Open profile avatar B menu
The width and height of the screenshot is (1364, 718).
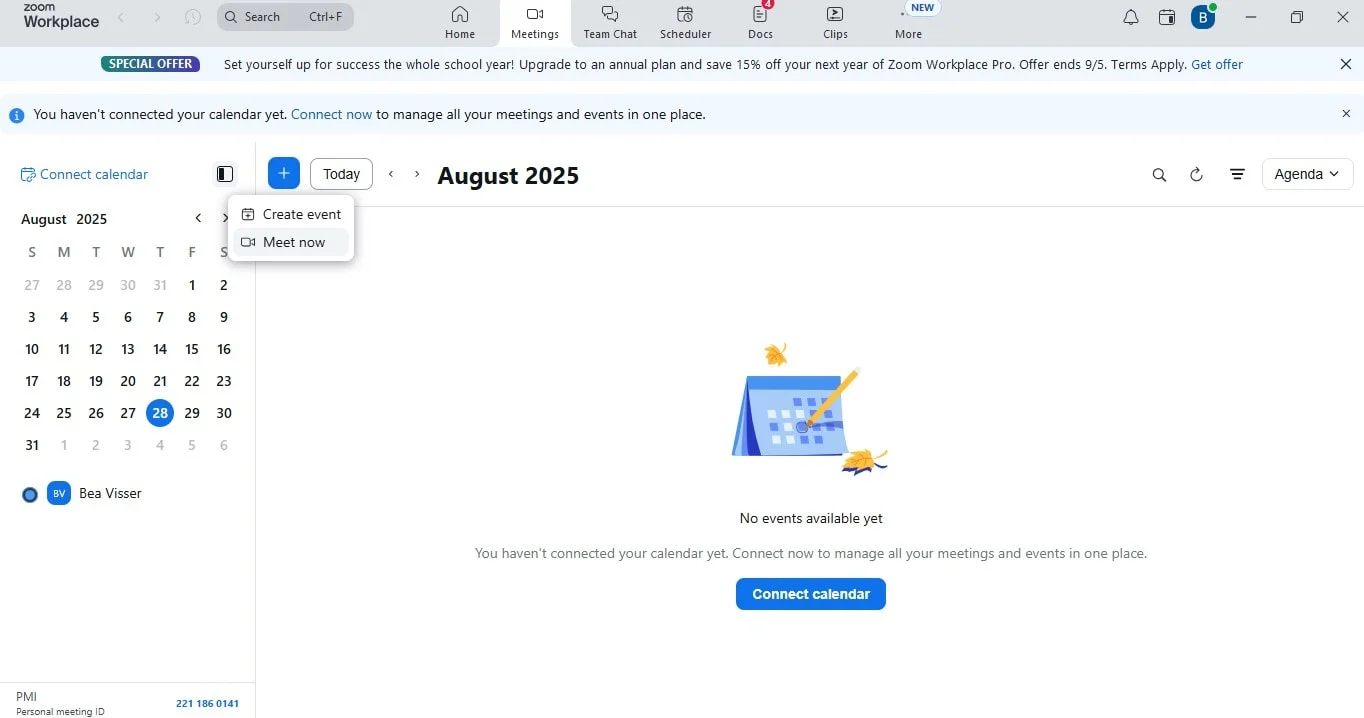tap(1203, 17)
